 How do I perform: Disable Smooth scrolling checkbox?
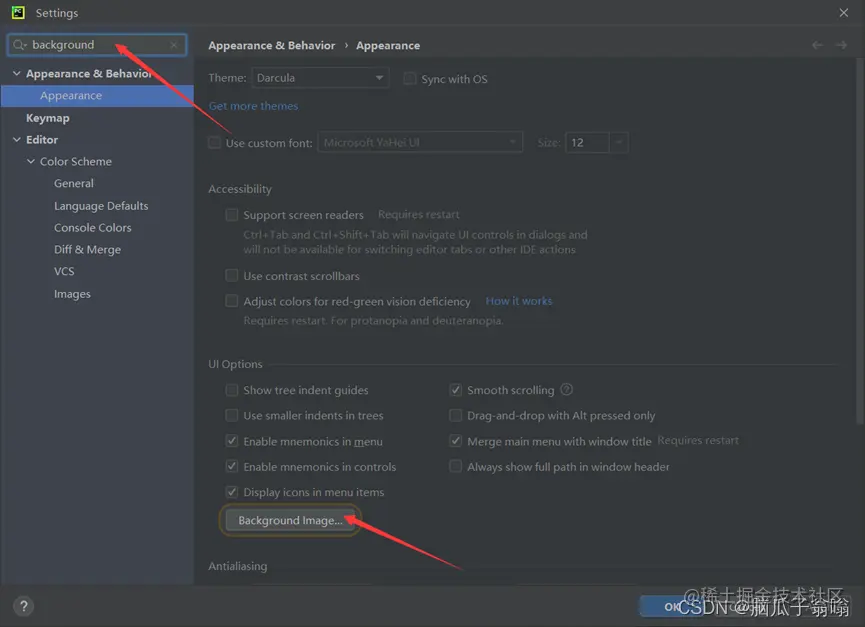pos(456,390)
